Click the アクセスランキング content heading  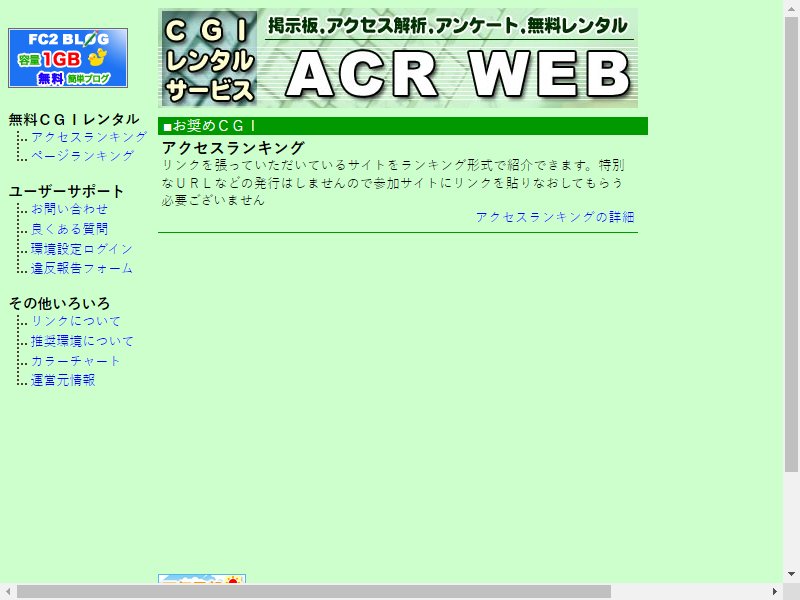point(233,148)
